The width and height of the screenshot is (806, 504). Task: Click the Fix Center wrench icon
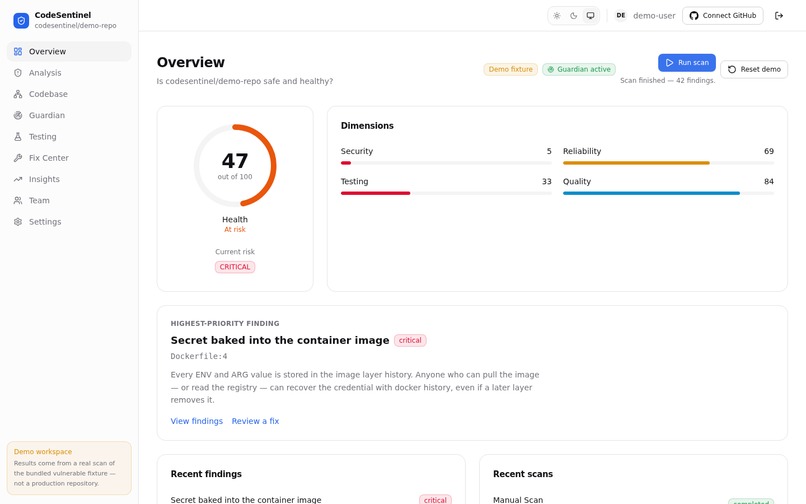[x=18, y=158]
